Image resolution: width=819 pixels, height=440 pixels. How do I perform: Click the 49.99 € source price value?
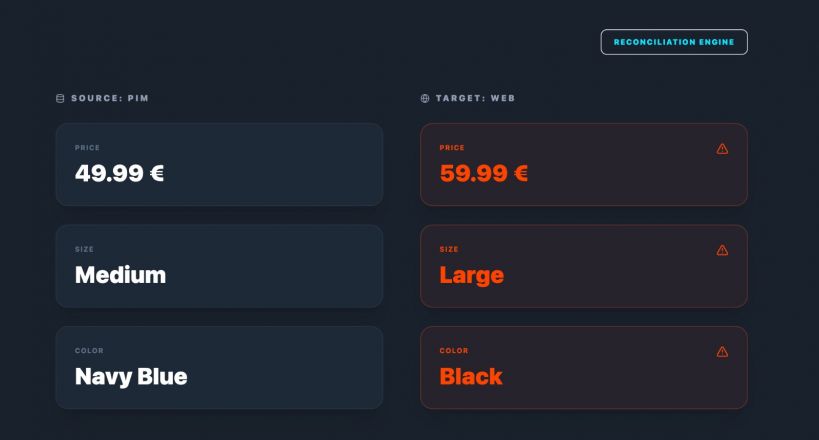119,173
